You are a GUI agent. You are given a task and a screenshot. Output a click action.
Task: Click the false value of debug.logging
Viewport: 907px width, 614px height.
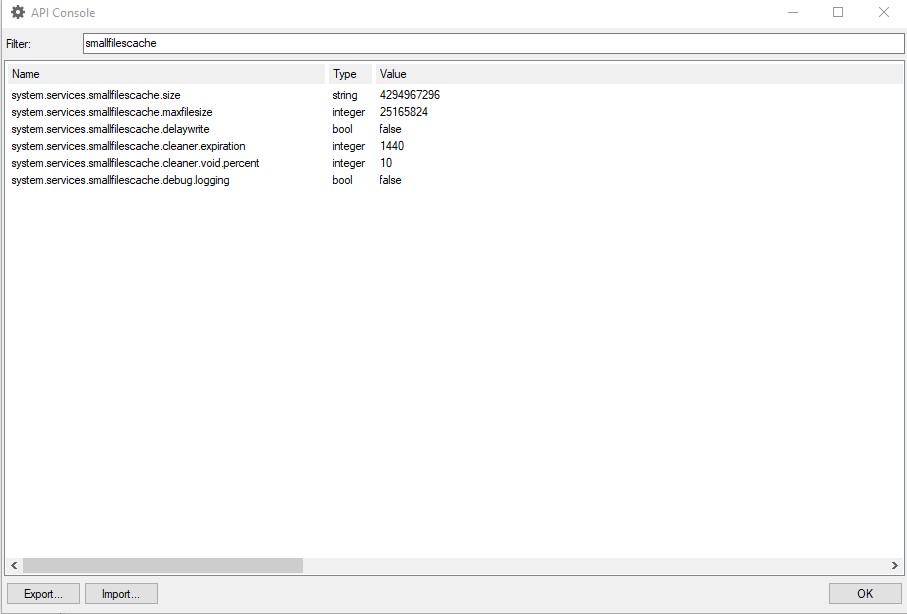point(390,180)
